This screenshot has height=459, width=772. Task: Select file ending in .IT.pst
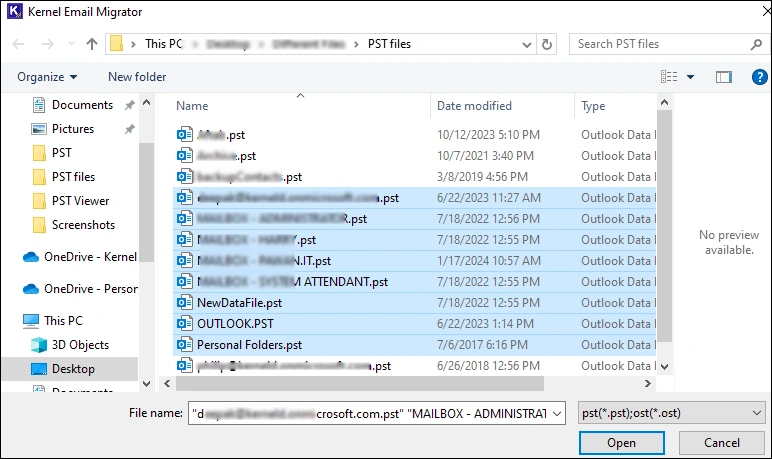tap(414, 261)
